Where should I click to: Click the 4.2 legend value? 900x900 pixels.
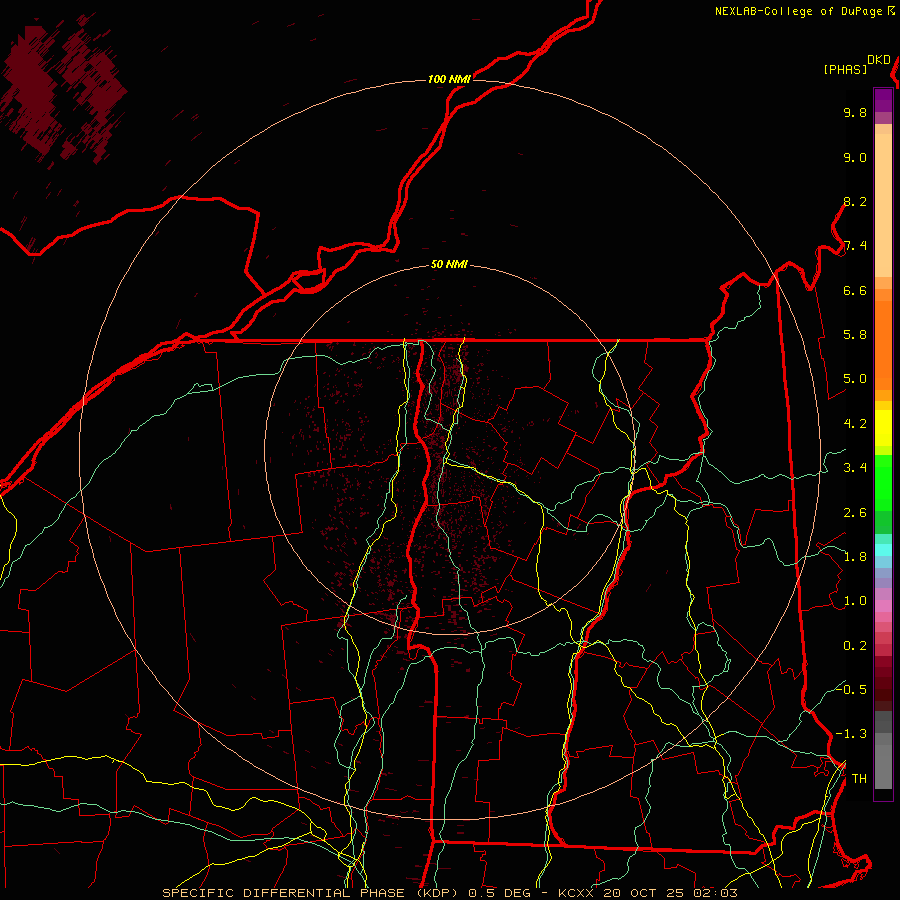(x=855, y=424)
